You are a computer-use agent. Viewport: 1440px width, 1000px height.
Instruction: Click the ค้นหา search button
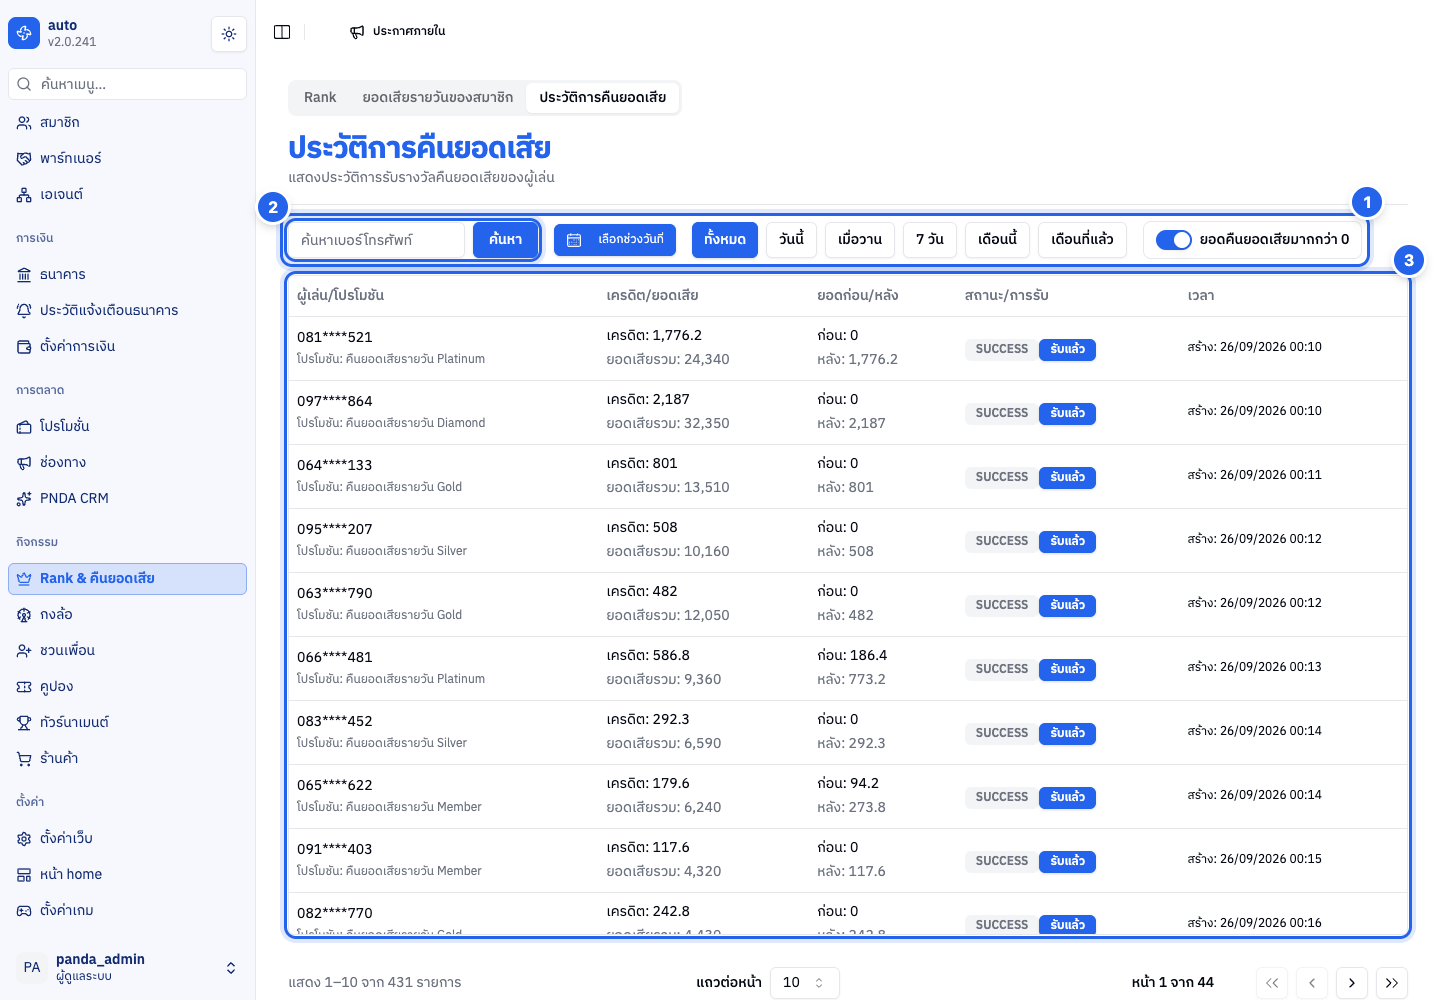(505, 240)
